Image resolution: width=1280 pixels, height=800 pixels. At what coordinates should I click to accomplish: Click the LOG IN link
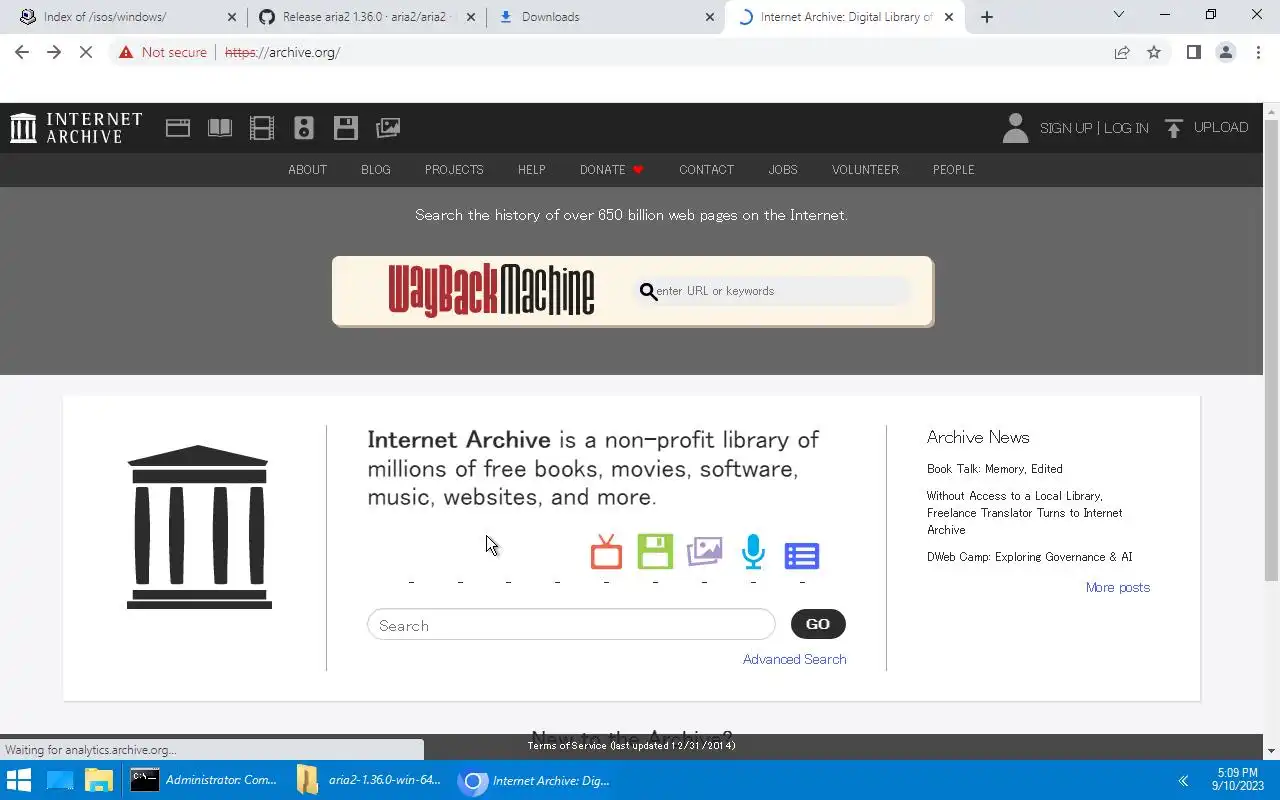click(1126, 128)
